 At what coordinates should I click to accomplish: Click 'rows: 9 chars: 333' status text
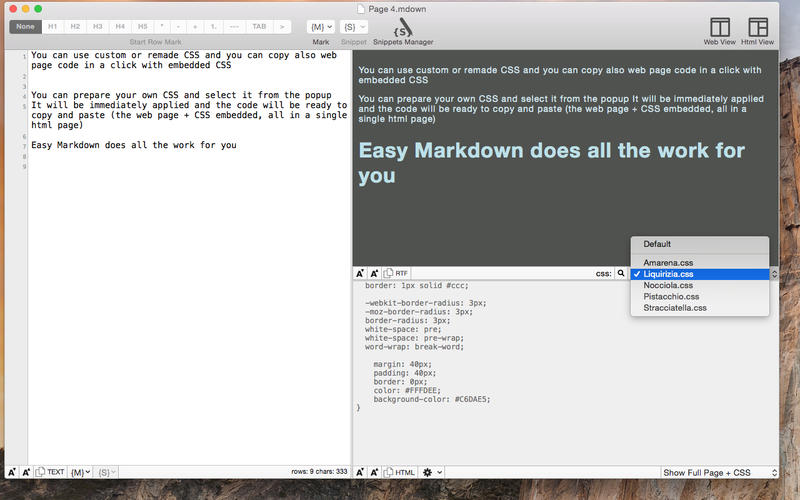tap(319, 472)
